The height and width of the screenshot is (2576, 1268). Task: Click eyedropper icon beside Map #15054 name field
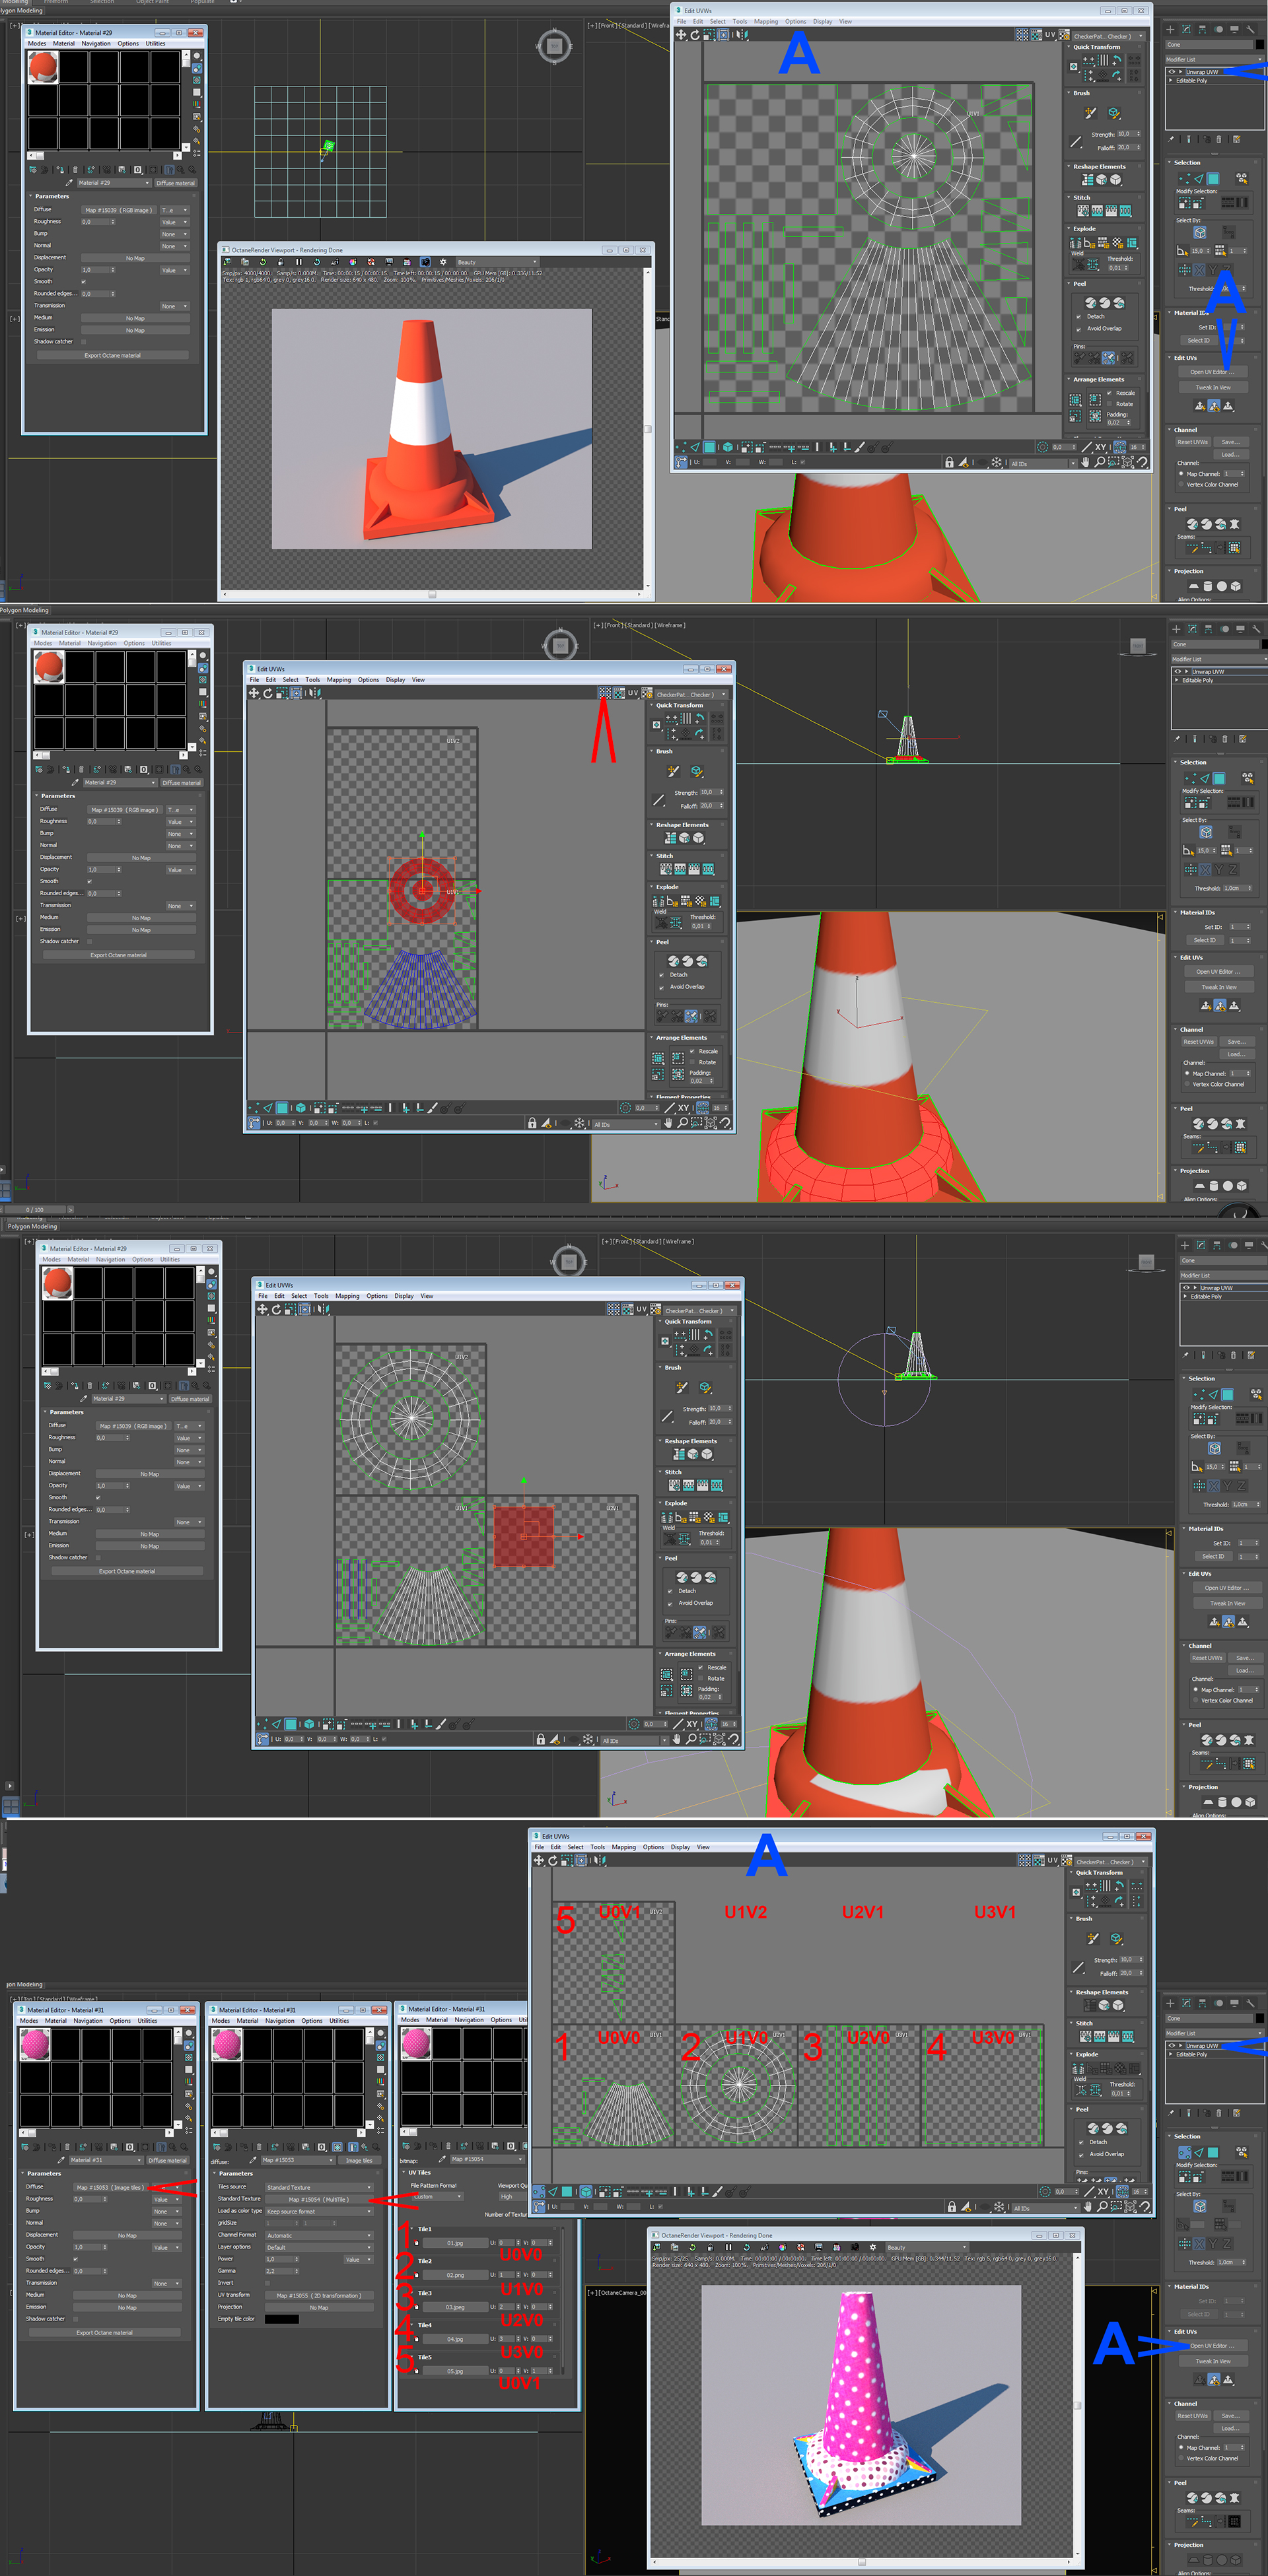pyautogui.click(x=442, y=2159)
